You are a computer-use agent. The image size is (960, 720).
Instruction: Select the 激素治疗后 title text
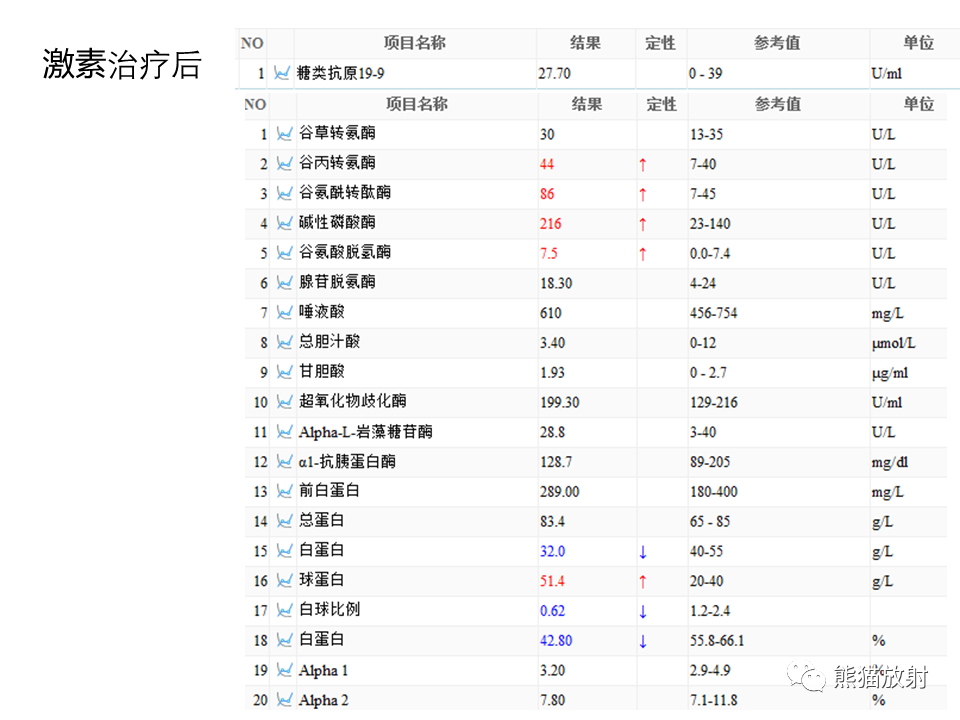(x=122, y=64)
